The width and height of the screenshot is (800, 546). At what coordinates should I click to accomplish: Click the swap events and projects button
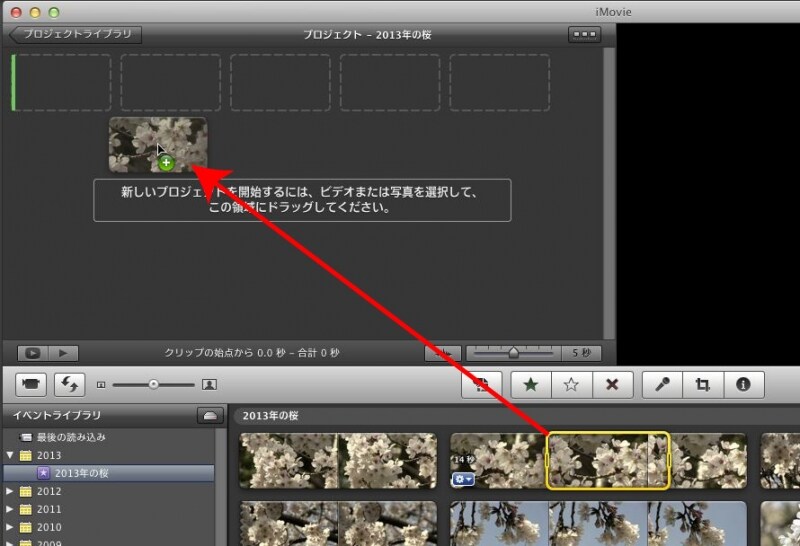(69, 384)
